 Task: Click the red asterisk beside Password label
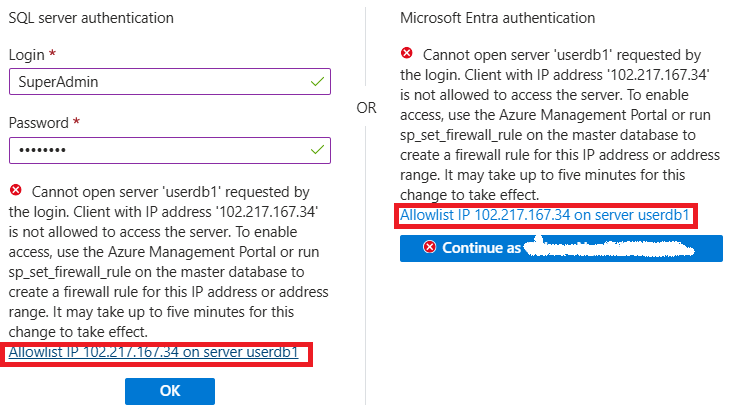click(x=76, y=121)
